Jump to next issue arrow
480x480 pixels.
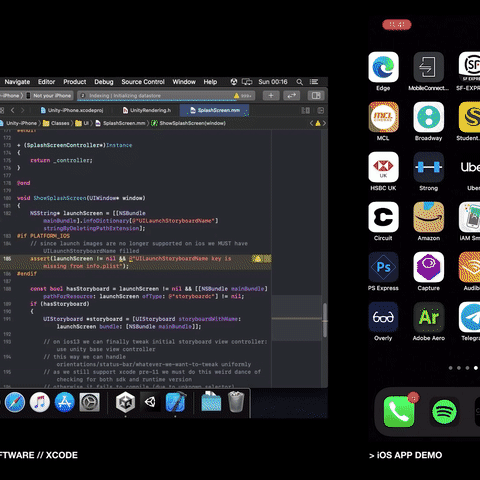[x=324, y=123]
